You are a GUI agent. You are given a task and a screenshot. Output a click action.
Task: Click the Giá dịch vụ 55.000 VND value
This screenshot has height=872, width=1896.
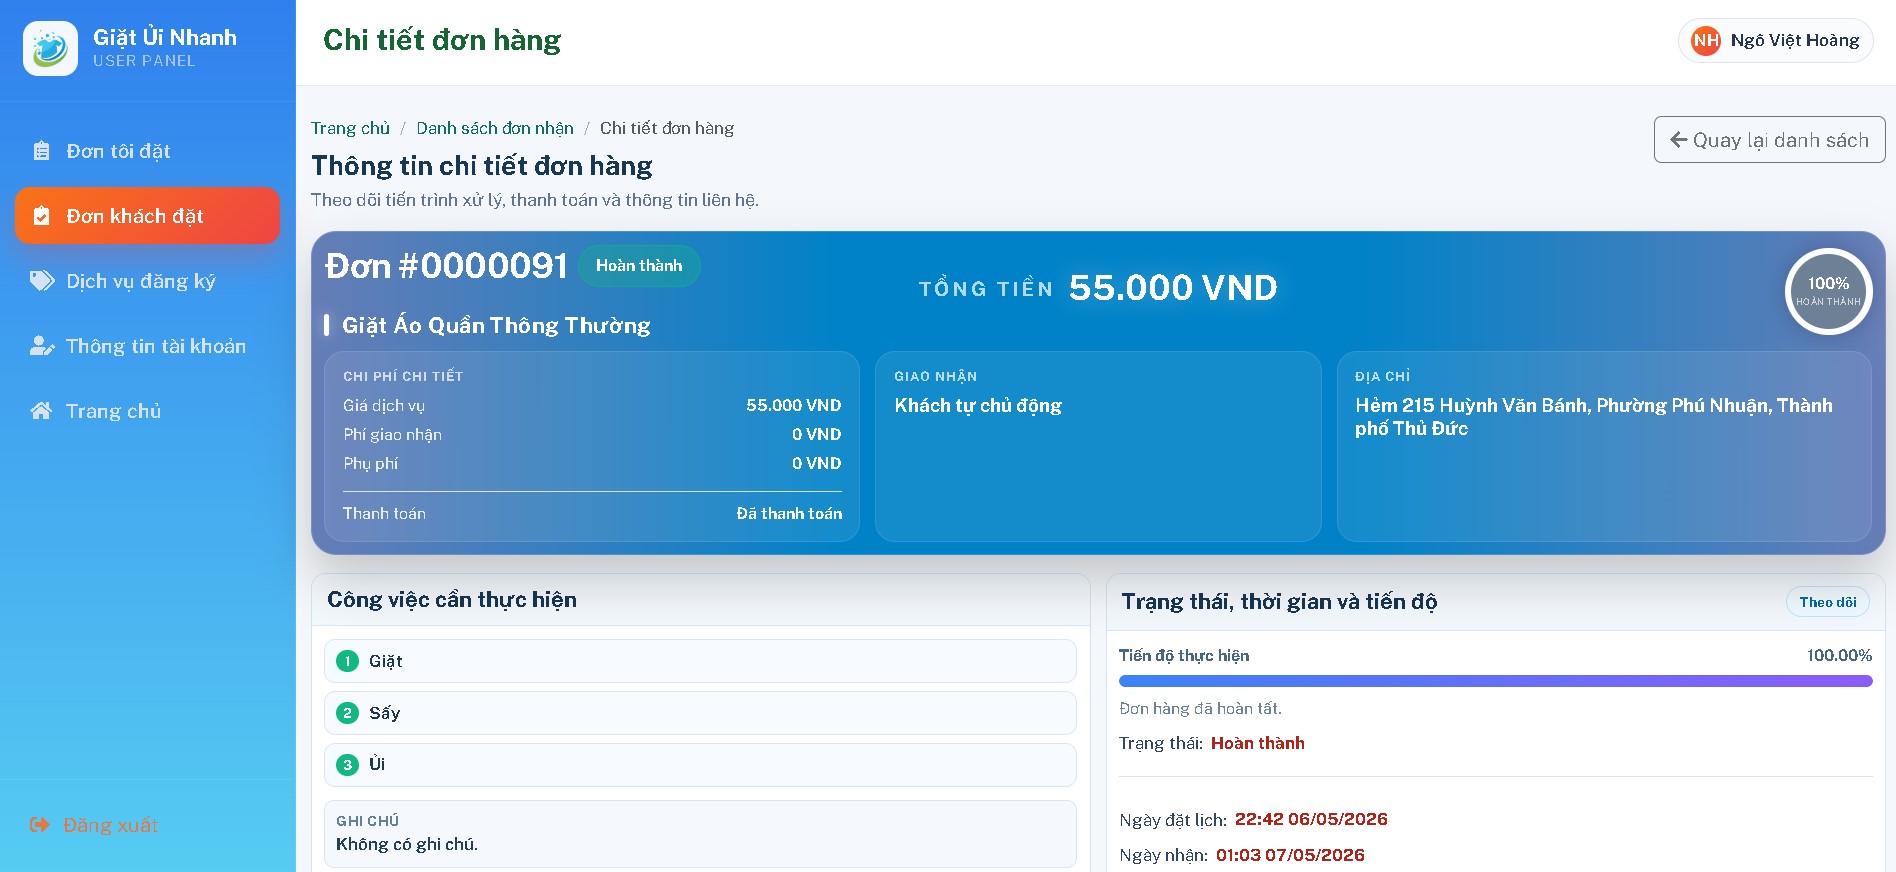tap(793, 405)
